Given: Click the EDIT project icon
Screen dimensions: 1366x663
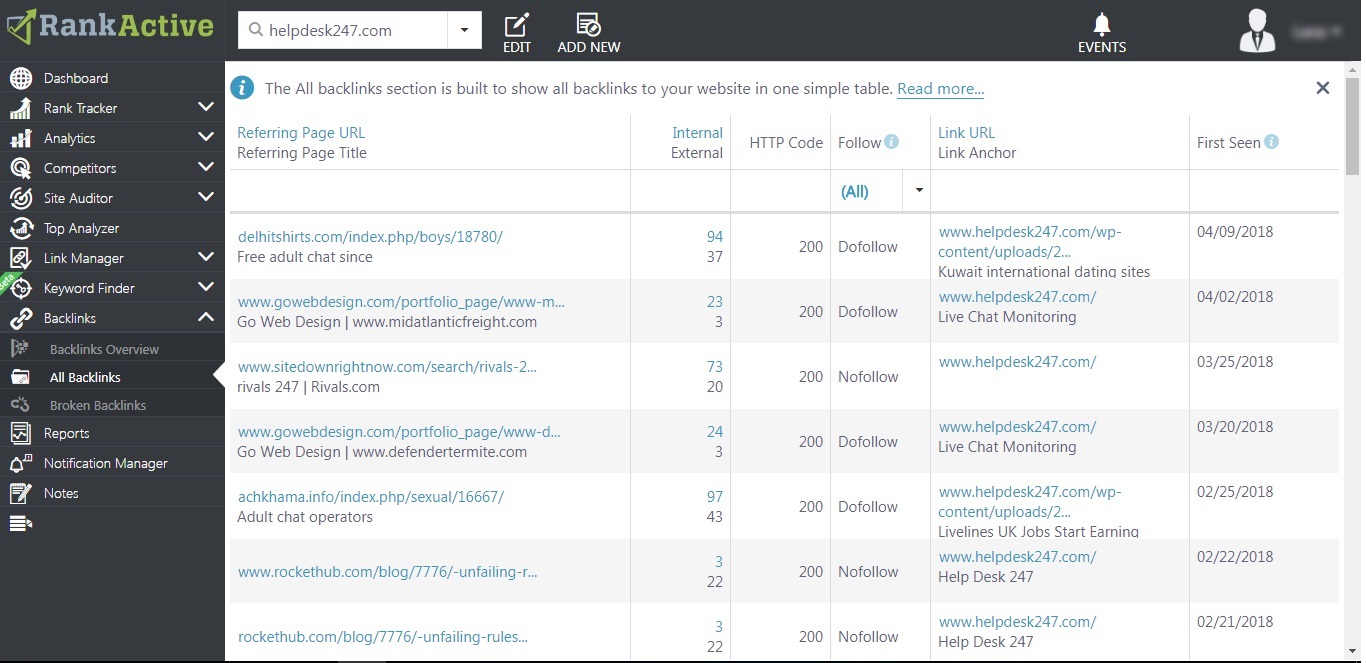Looking at the screenshot, I should point(517,25).
